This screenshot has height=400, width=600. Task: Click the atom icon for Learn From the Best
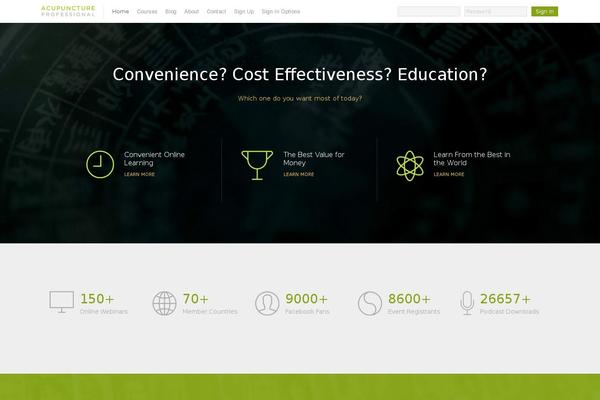click(410, 165)
